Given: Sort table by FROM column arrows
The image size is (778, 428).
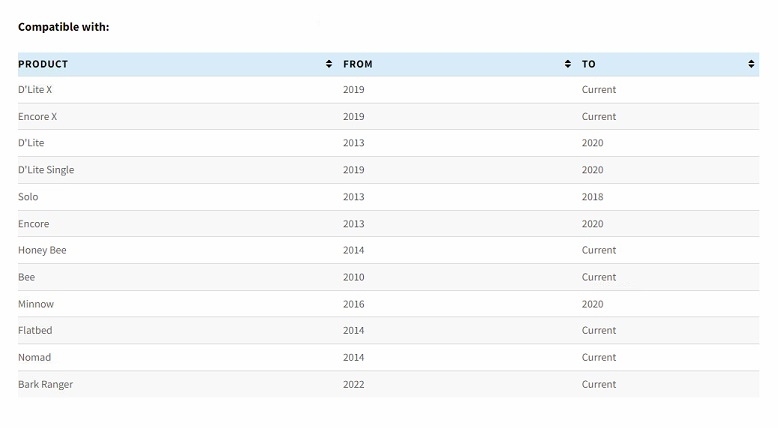Looking at the screenshot, I should click(x=567, y=64).
